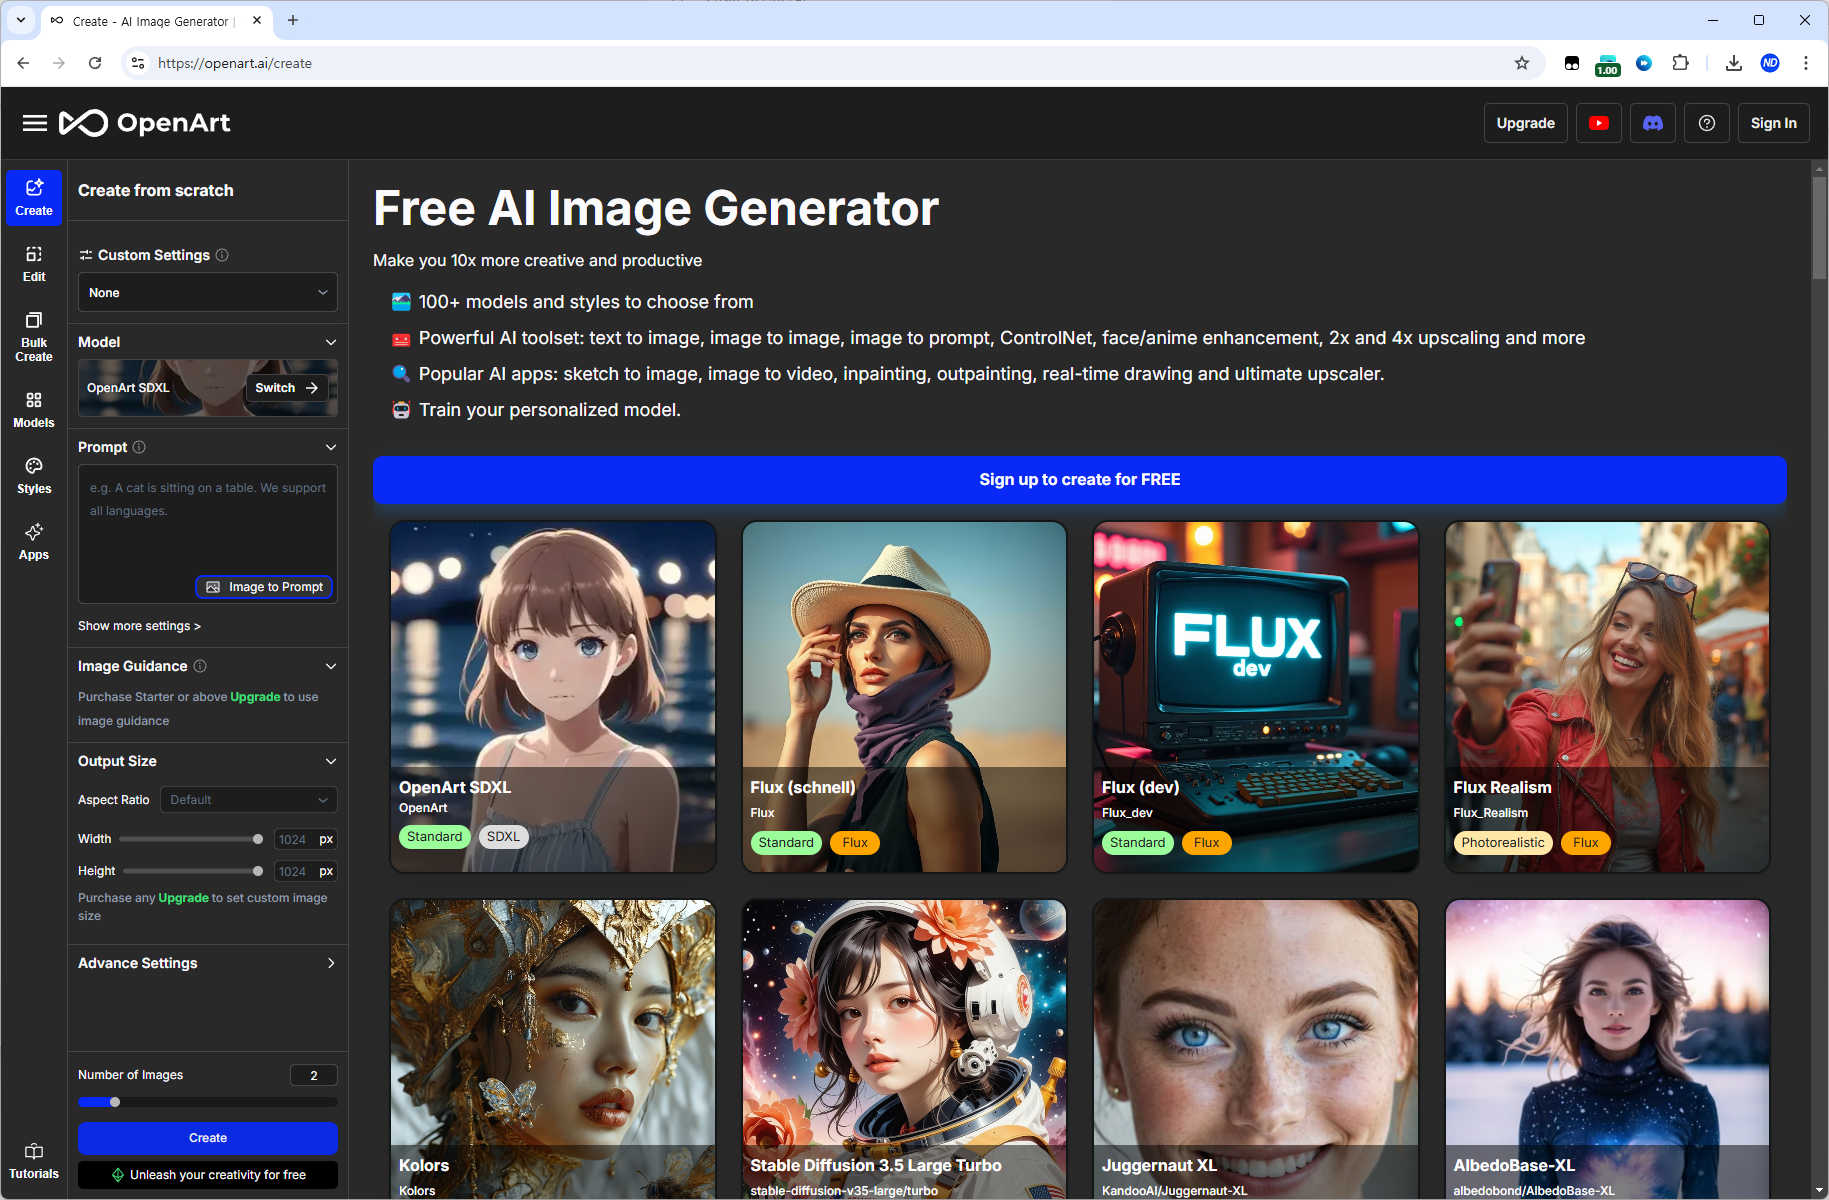The image size is (1829, 1200).
Task: Select the AlbedoBase-XL model card
Action: coord(1607,1048)
